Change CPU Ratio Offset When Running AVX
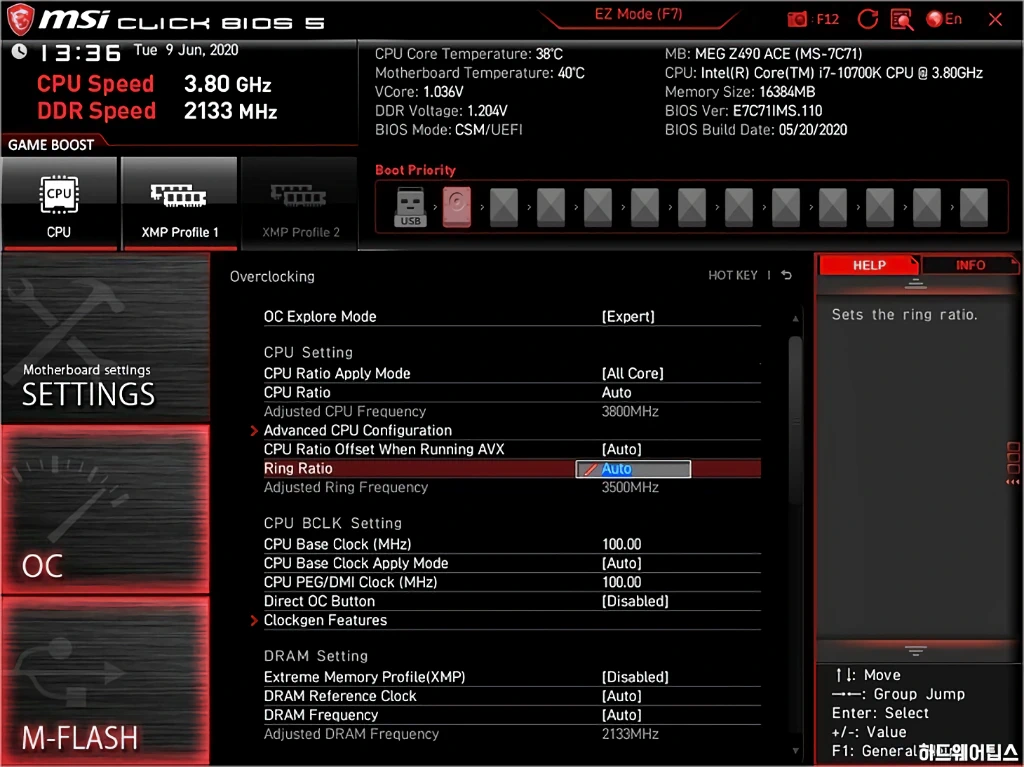Viewport: 1024px width, 767px height. 621,449
